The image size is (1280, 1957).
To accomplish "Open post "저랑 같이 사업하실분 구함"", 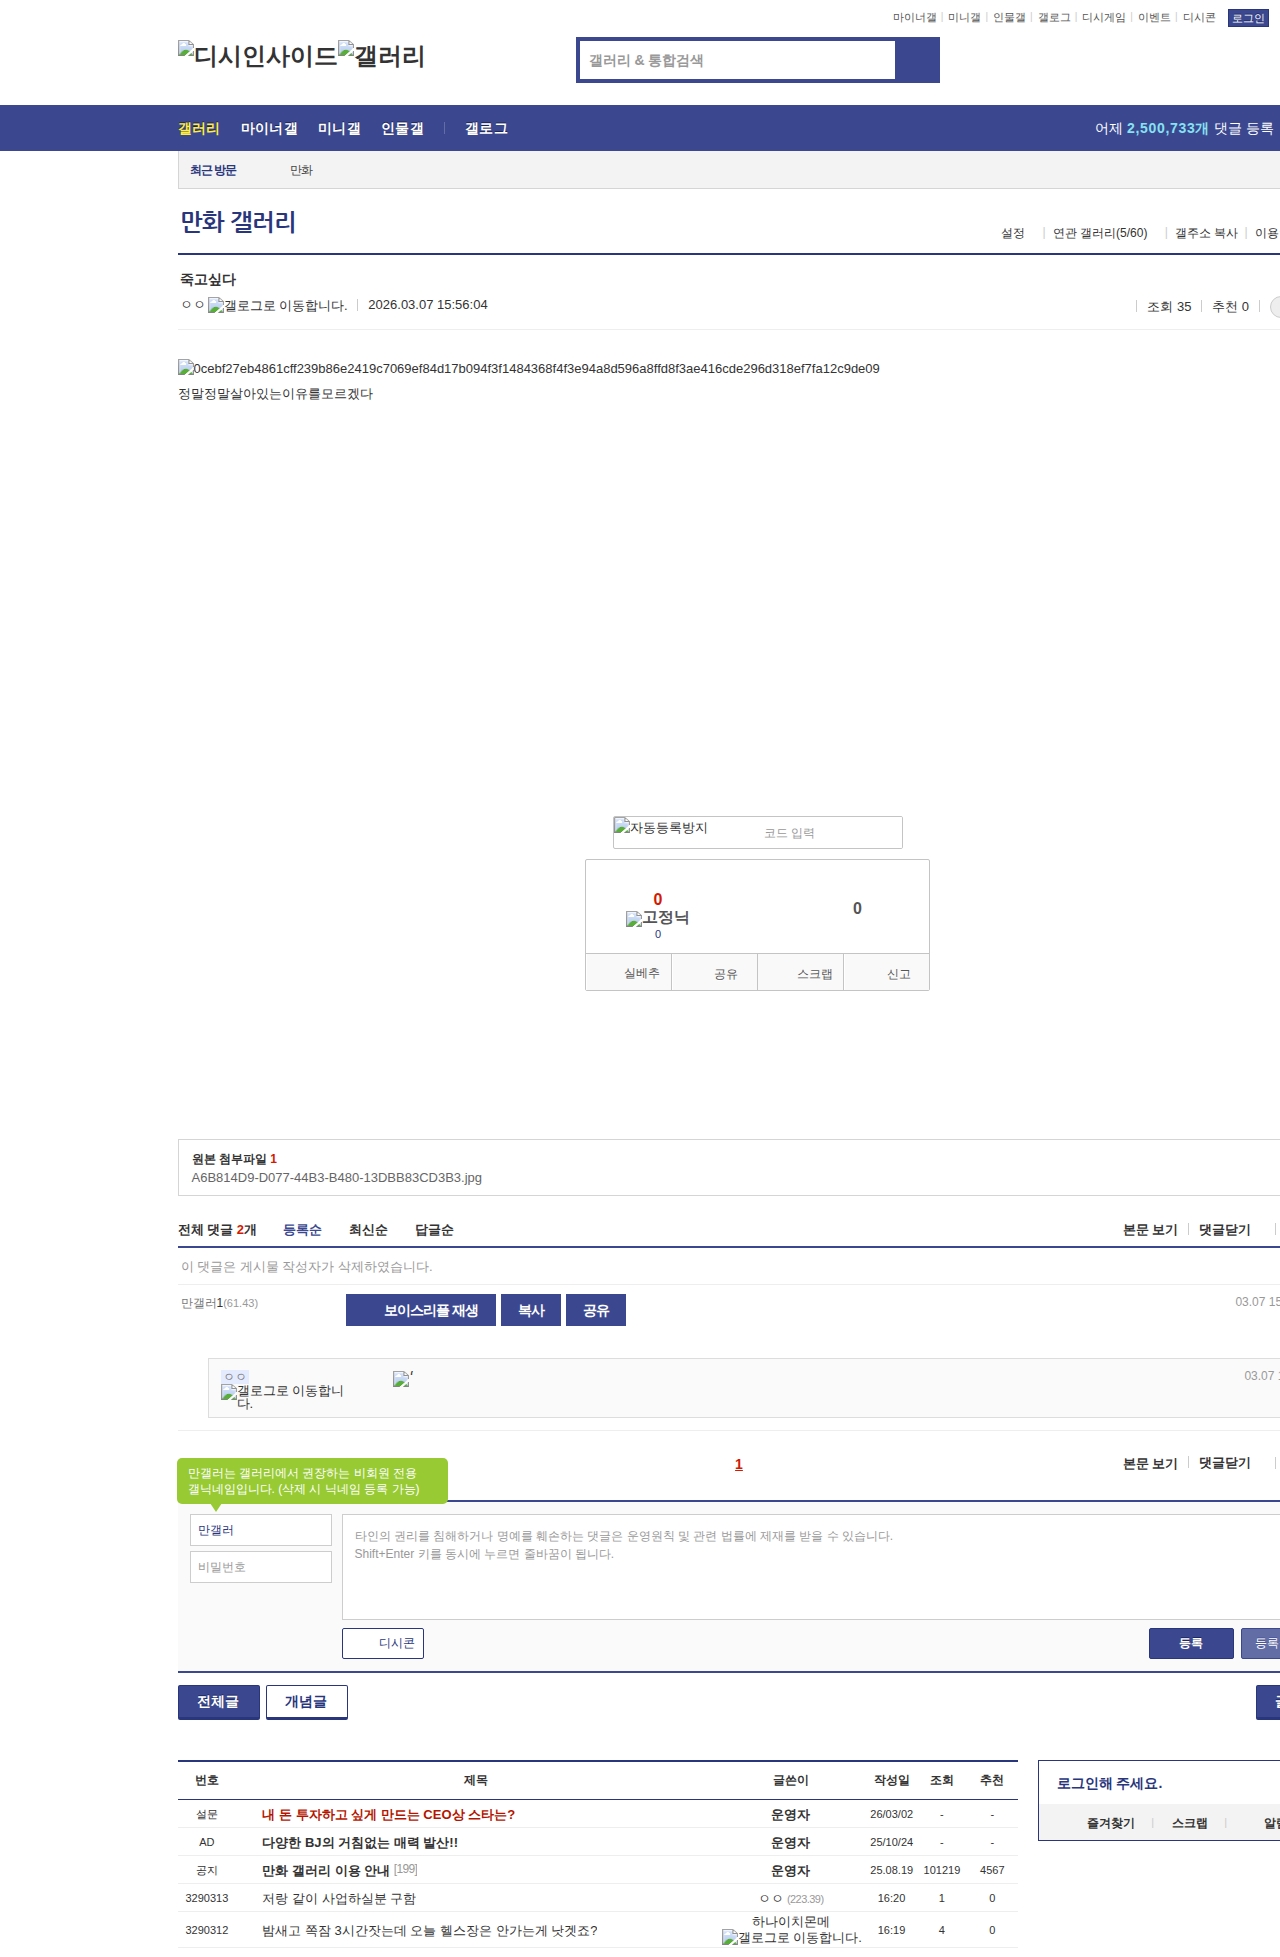I will click(339, 1899).
